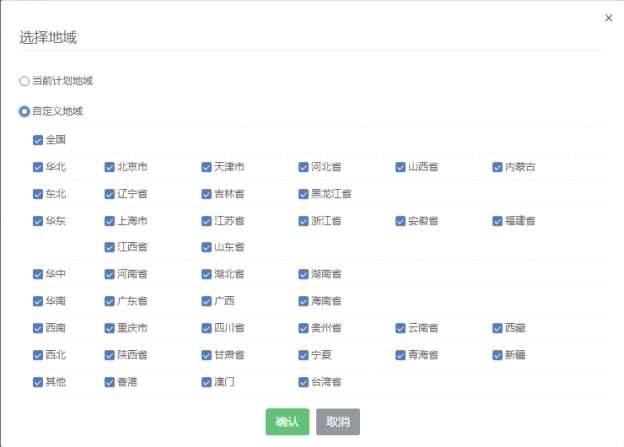Toggle the 新疆 checkbox

pos(497,355)
